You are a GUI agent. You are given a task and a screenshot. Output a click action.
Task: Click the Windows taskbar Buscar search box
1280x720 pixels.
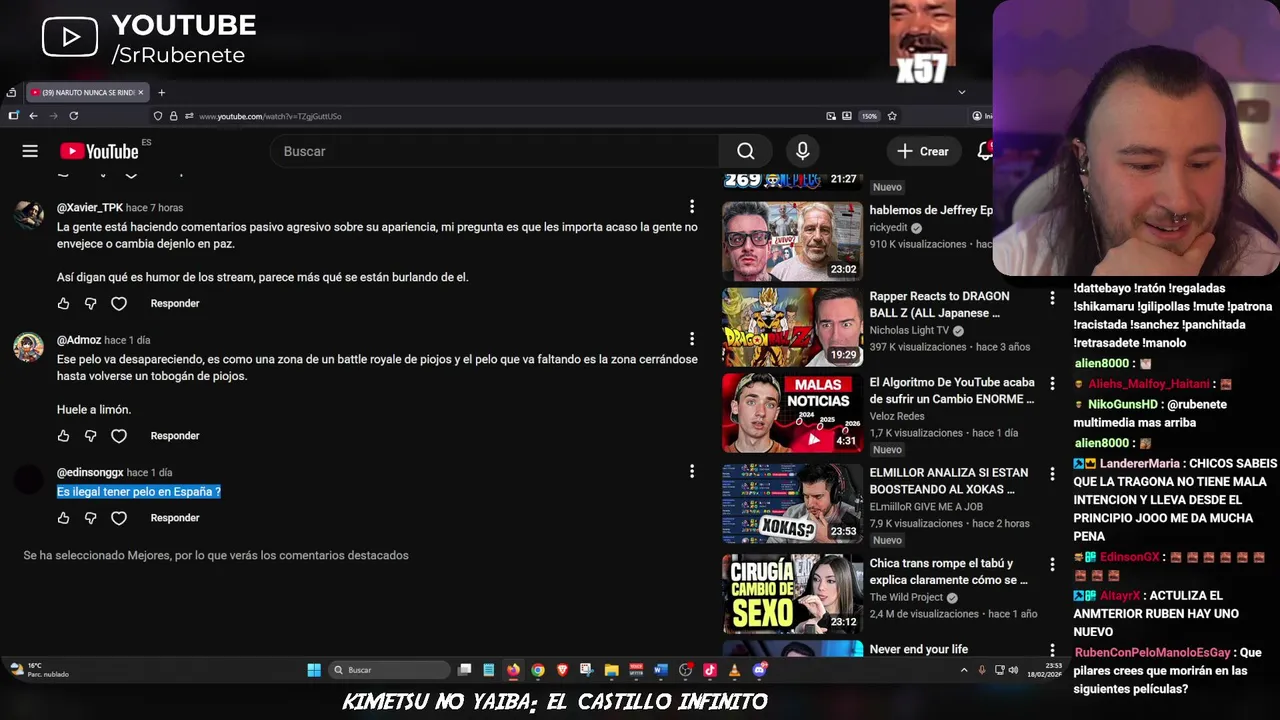(x=389, y=670)
